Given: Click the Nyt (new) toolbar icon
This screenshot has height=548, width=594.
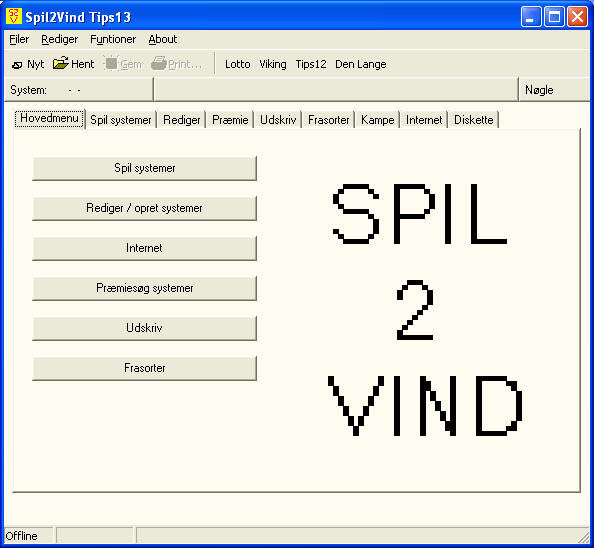Looking at the screenshot, I should [17, 65].
